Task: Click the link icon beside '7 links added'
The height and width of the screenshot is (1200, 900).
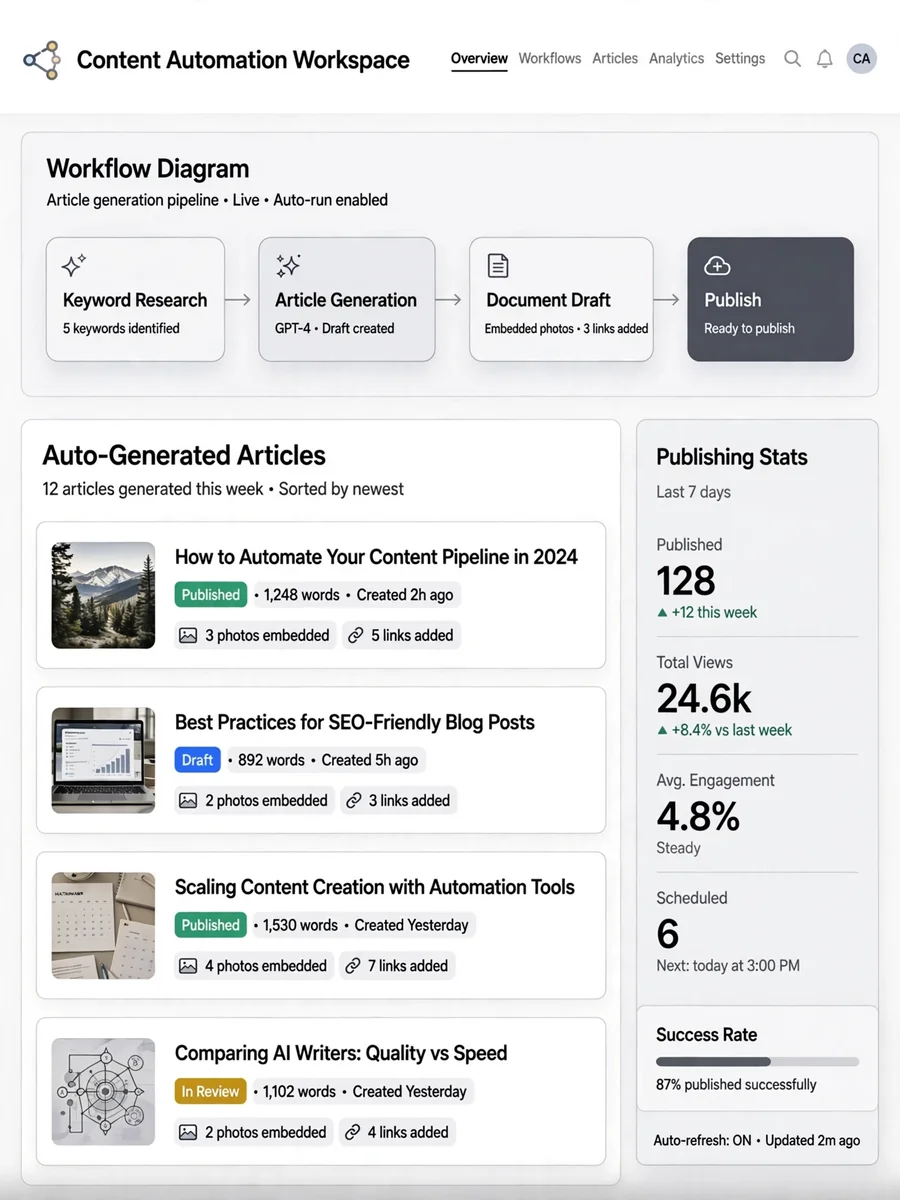Action: tap(352, 966)
